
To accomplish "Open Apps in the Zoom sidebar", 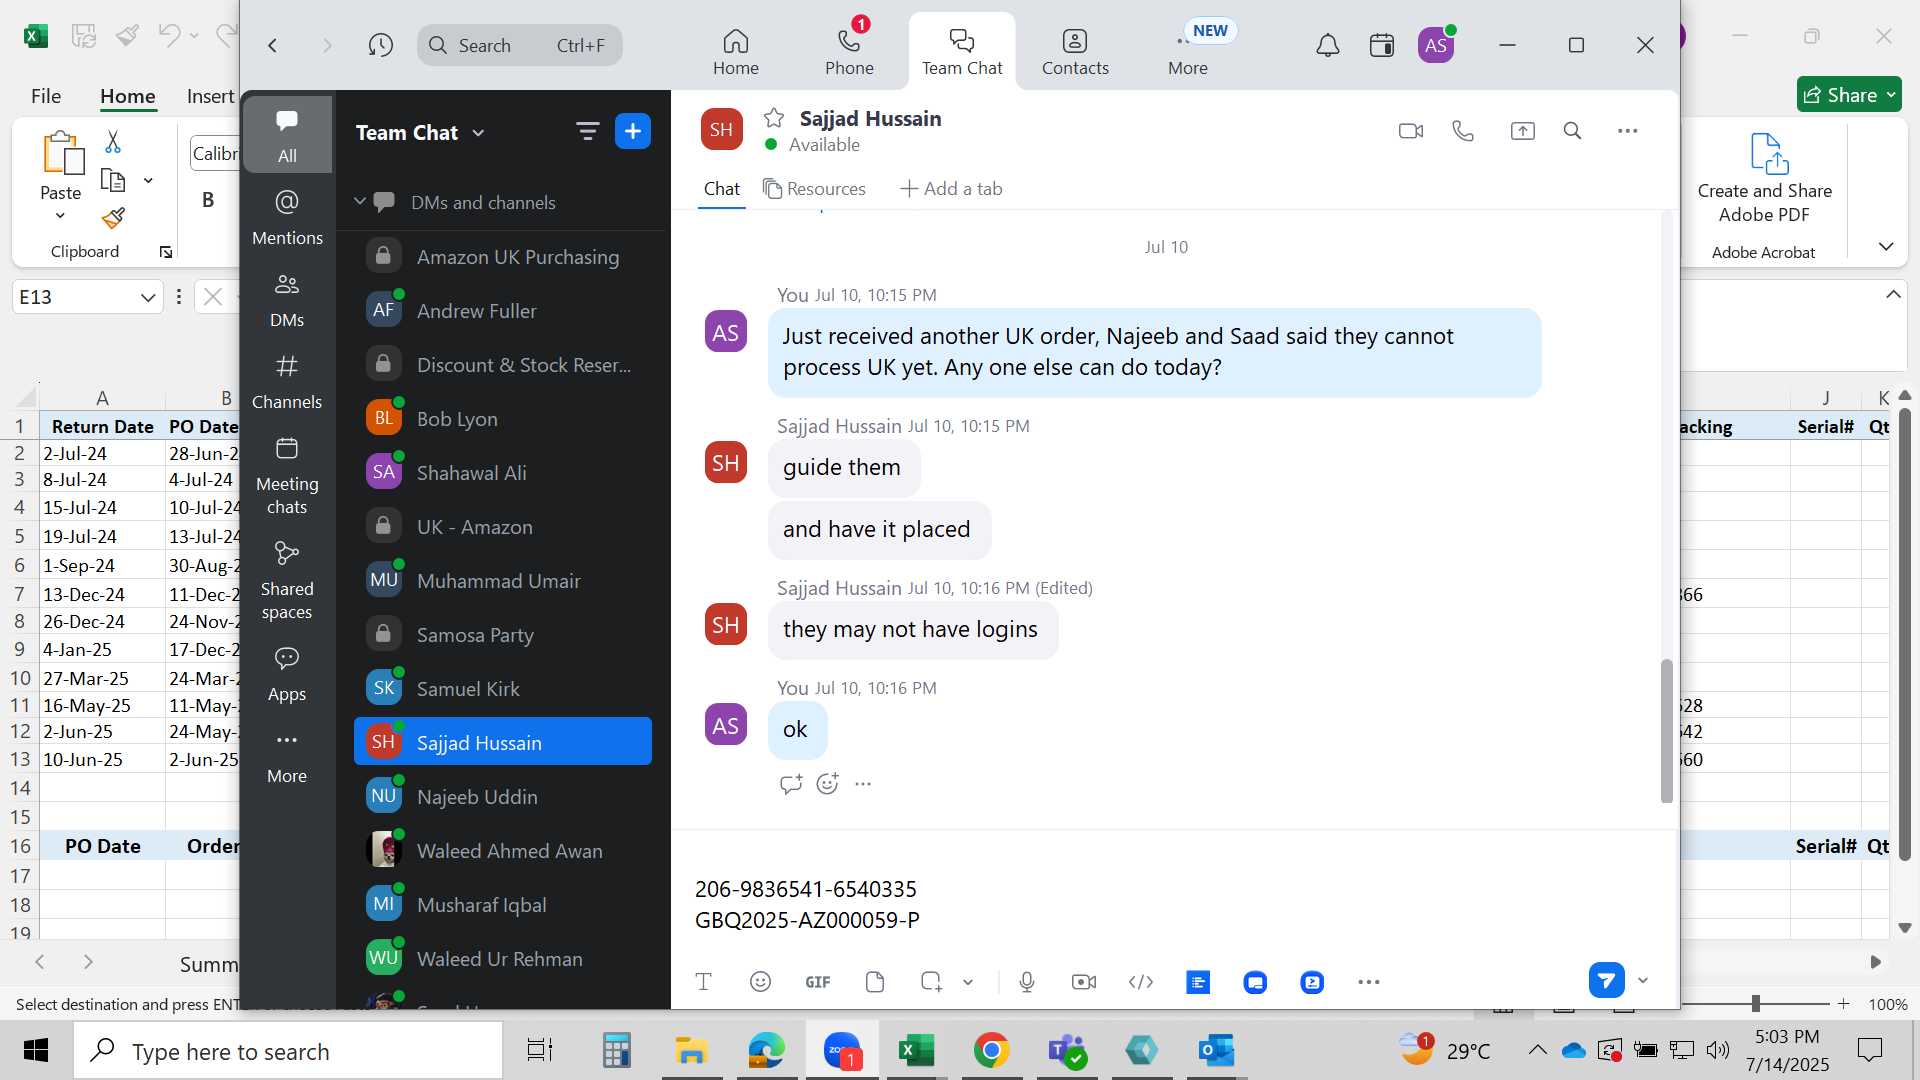I will coord(287,673).
